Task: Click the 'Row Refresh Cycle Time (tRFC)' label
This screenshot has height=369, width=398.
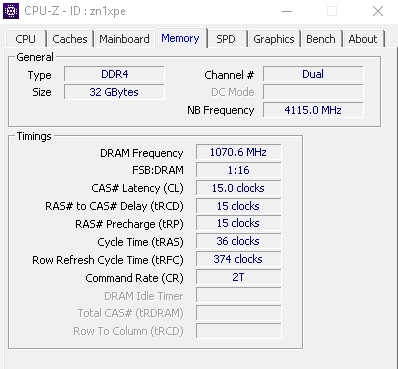Action: pos(108,260)
